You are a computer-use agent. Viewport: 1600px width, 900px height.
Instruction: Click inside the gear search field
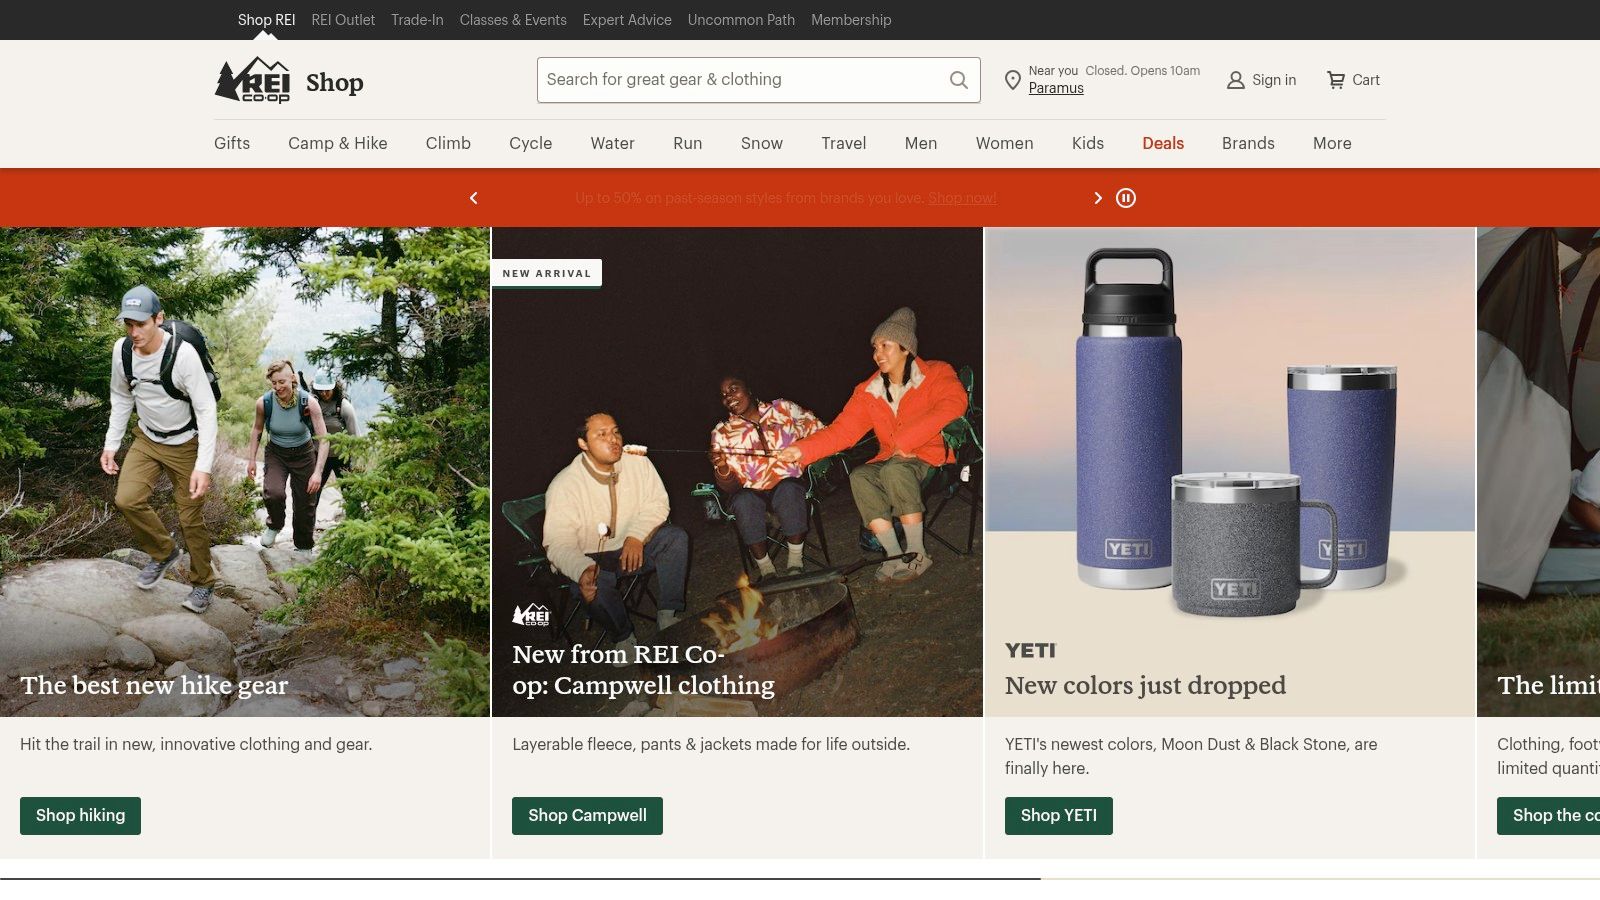point(740,79)
